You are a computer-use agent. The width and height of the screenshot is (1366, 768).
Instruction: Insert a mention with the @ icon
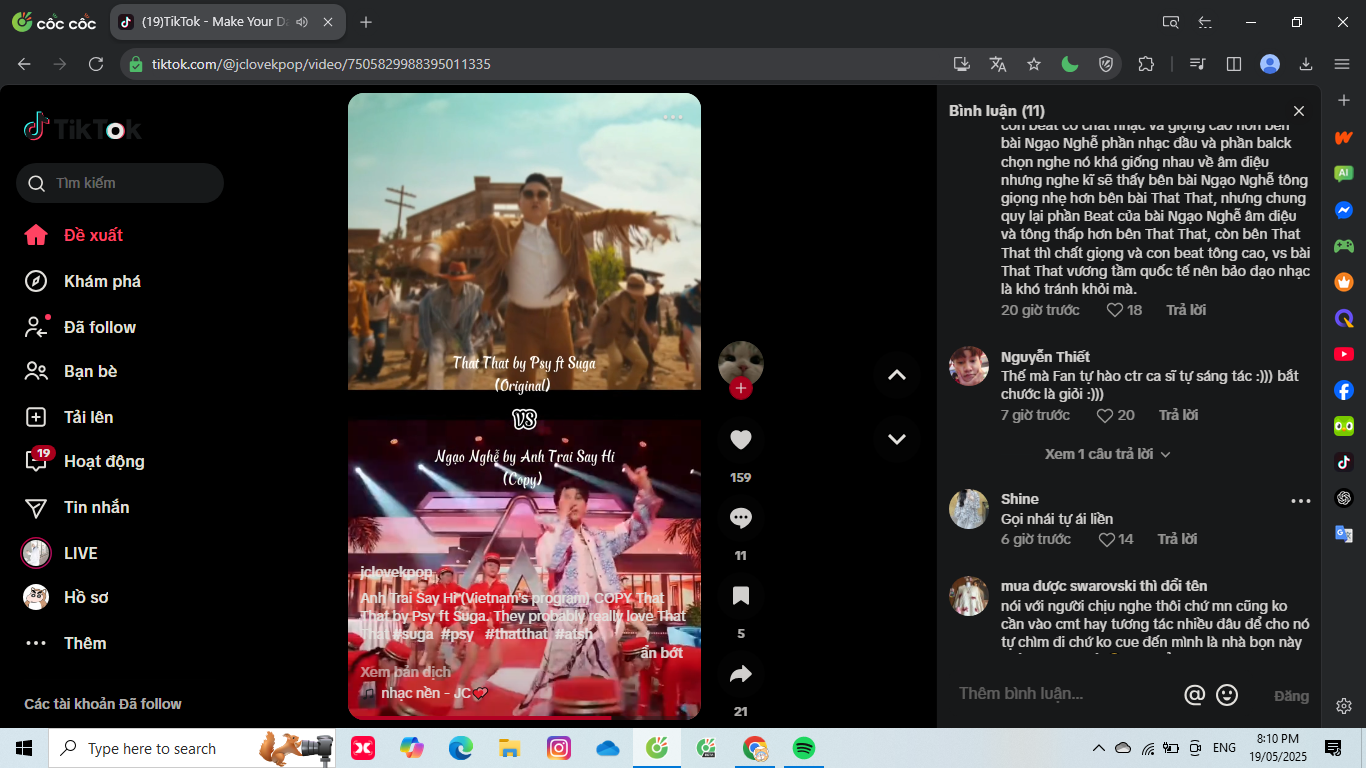tap(1193, 694)
